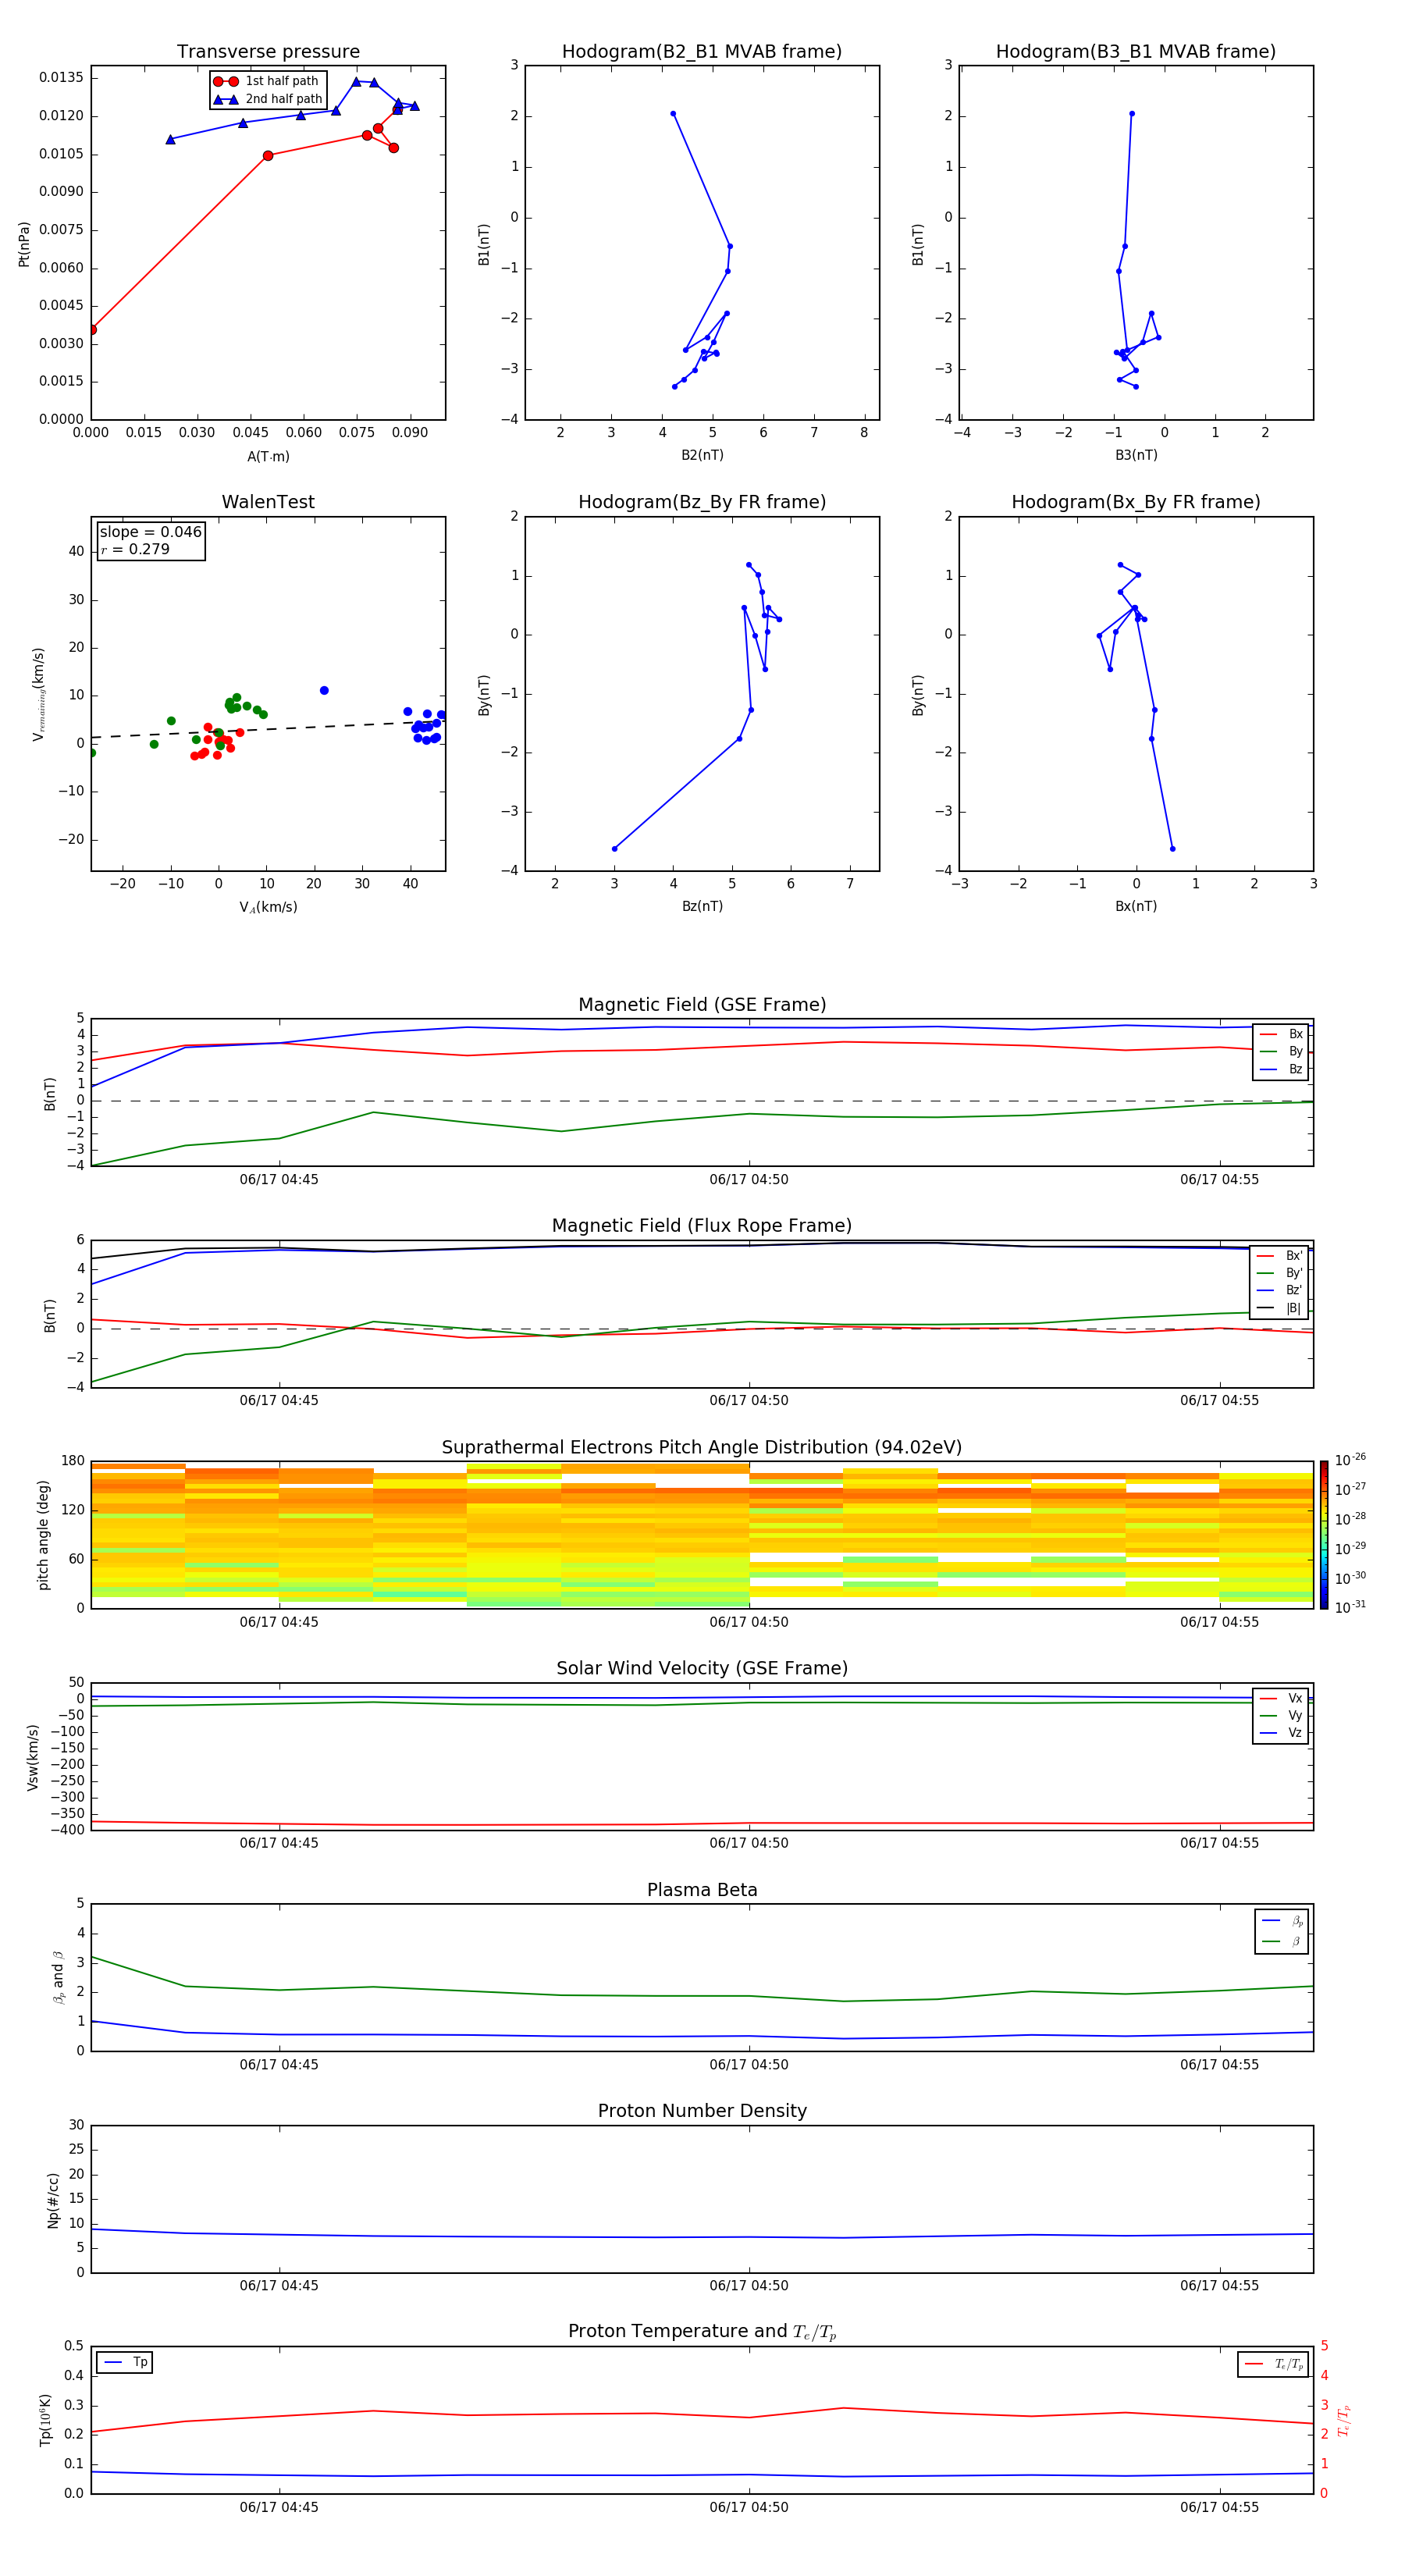Click the spectrogram at 04:50 near 120 degrees
Viewport: 1405px width, 2576px height.
point(749,1510)
